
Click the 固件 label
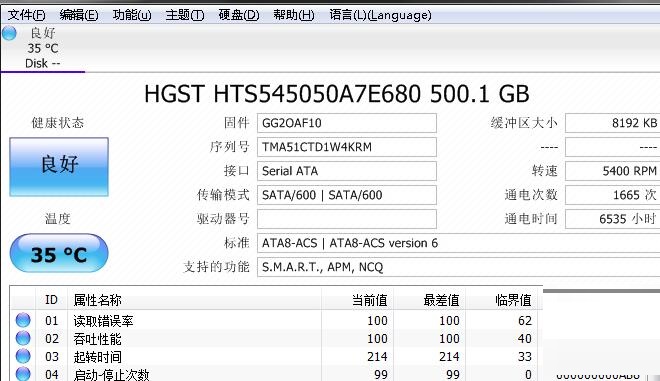237,123
